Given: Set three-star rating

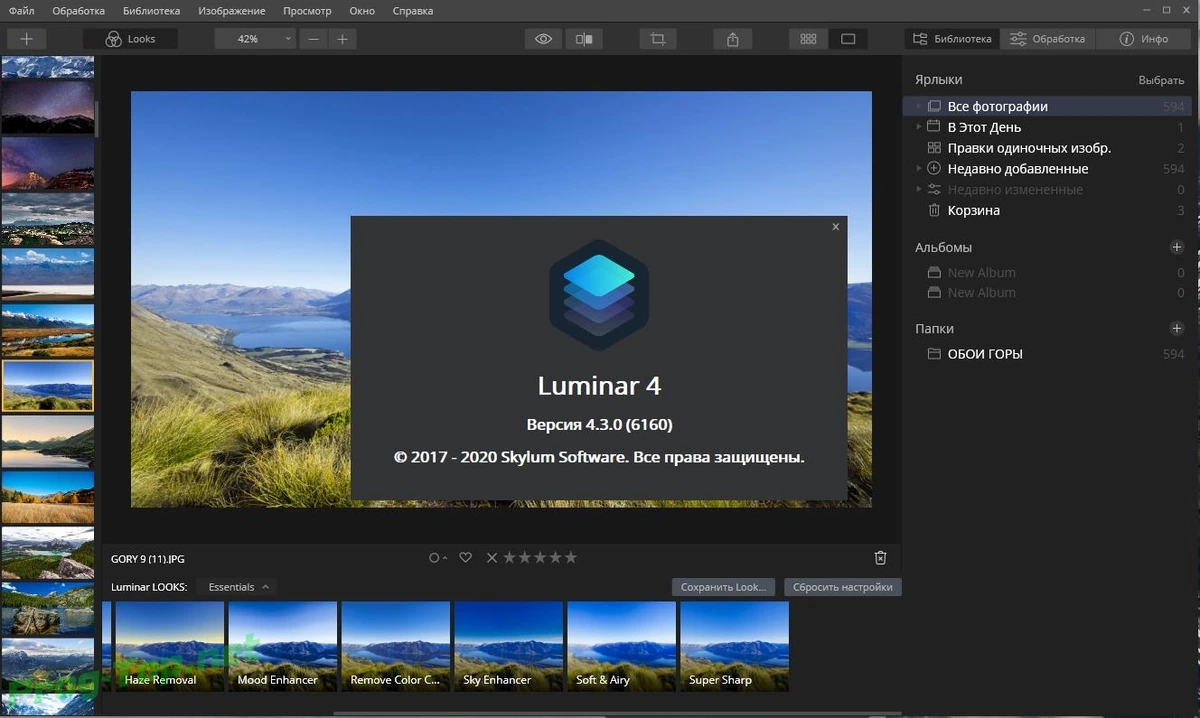Looking at the screenshot, I should [x=539, y=558].
